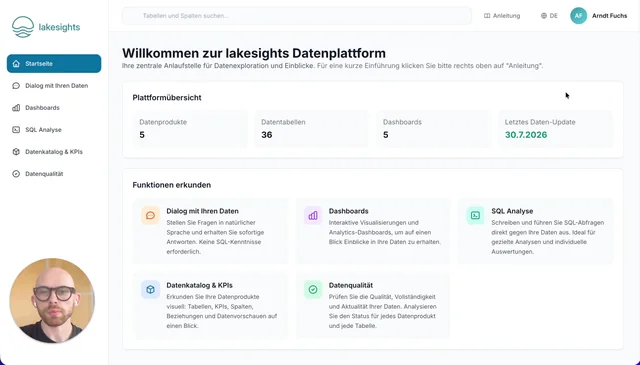640x365 pixels.
Task: Open the Datenkatalog & KPIs card title
Action: click(x=200, y=285)
